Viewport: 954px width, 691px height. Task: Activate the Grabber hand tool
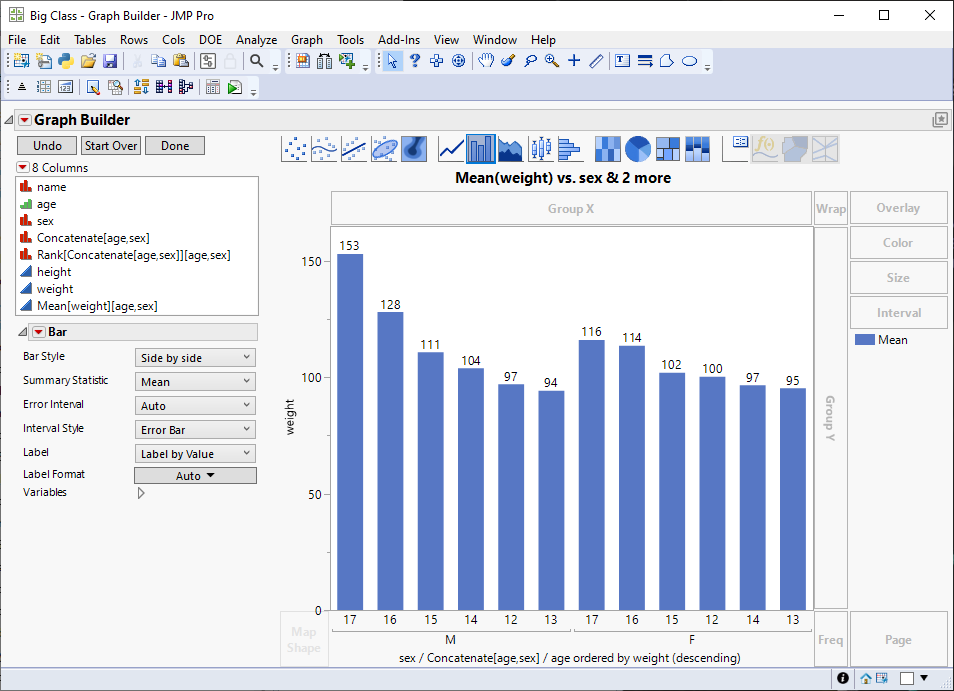point(485,61)
